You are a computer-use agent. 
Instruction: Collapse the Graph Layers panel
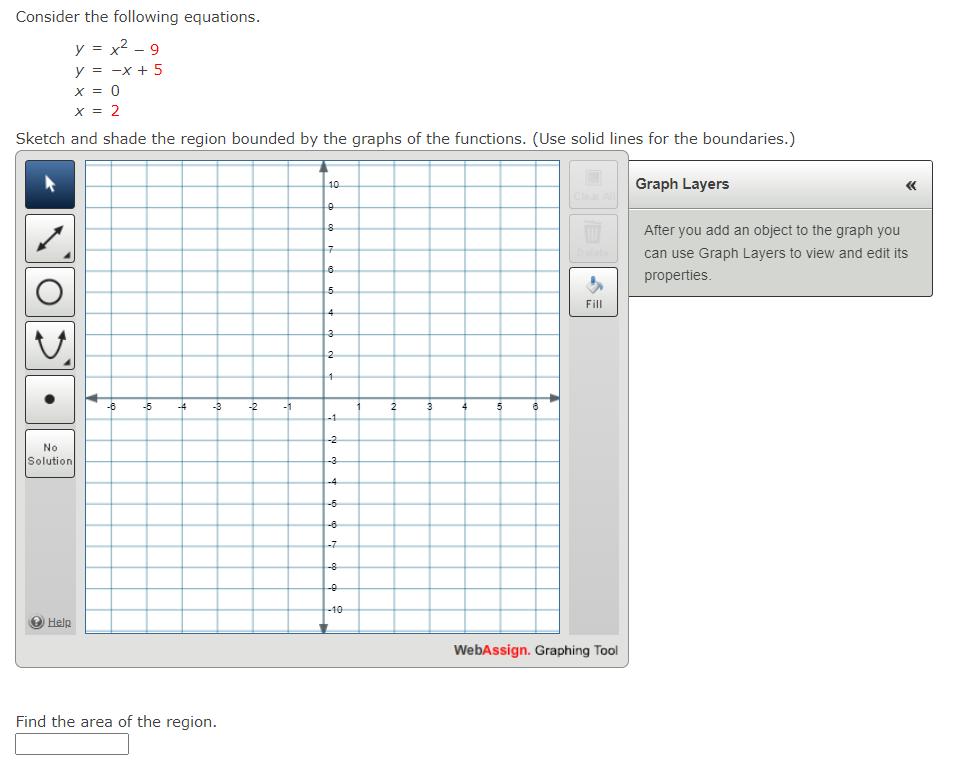point(910,184)
